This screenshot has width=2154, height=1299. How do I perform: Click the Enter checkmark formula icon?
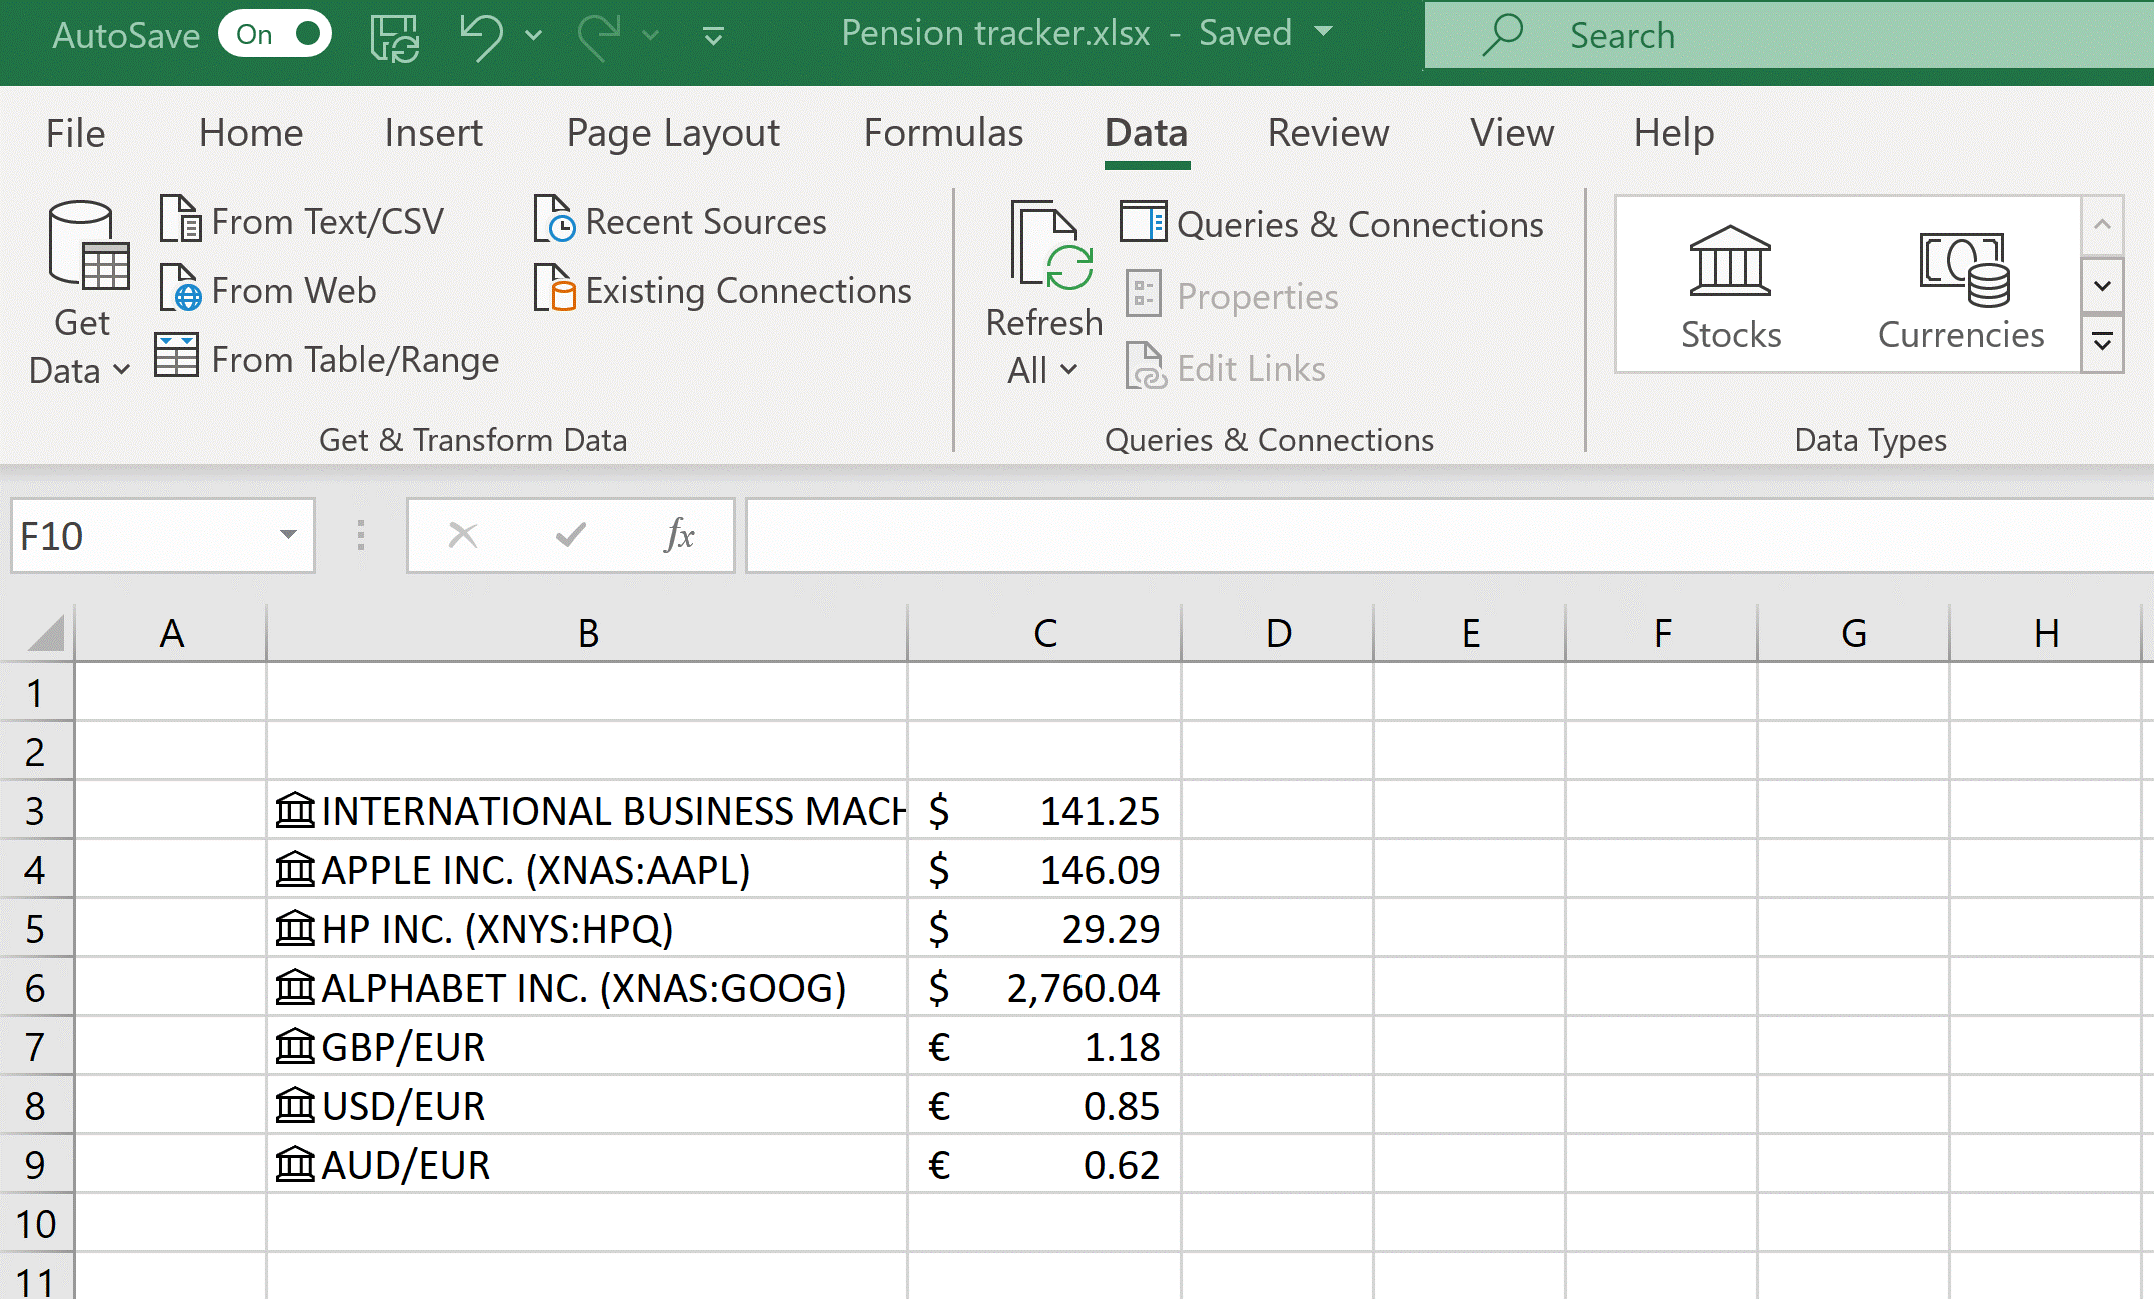[571, 535]
